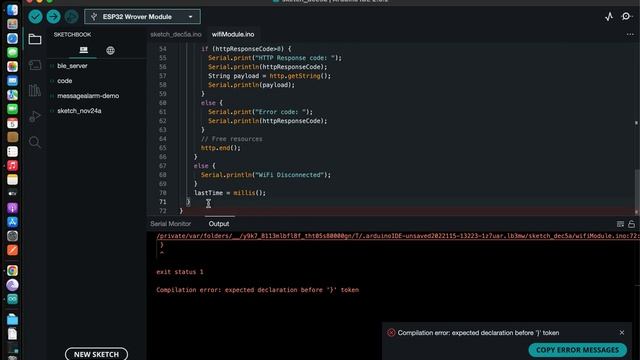Click the wifiModule.ino:72 error path line
This screenshot has width=640, height=360.
point(398,236)
